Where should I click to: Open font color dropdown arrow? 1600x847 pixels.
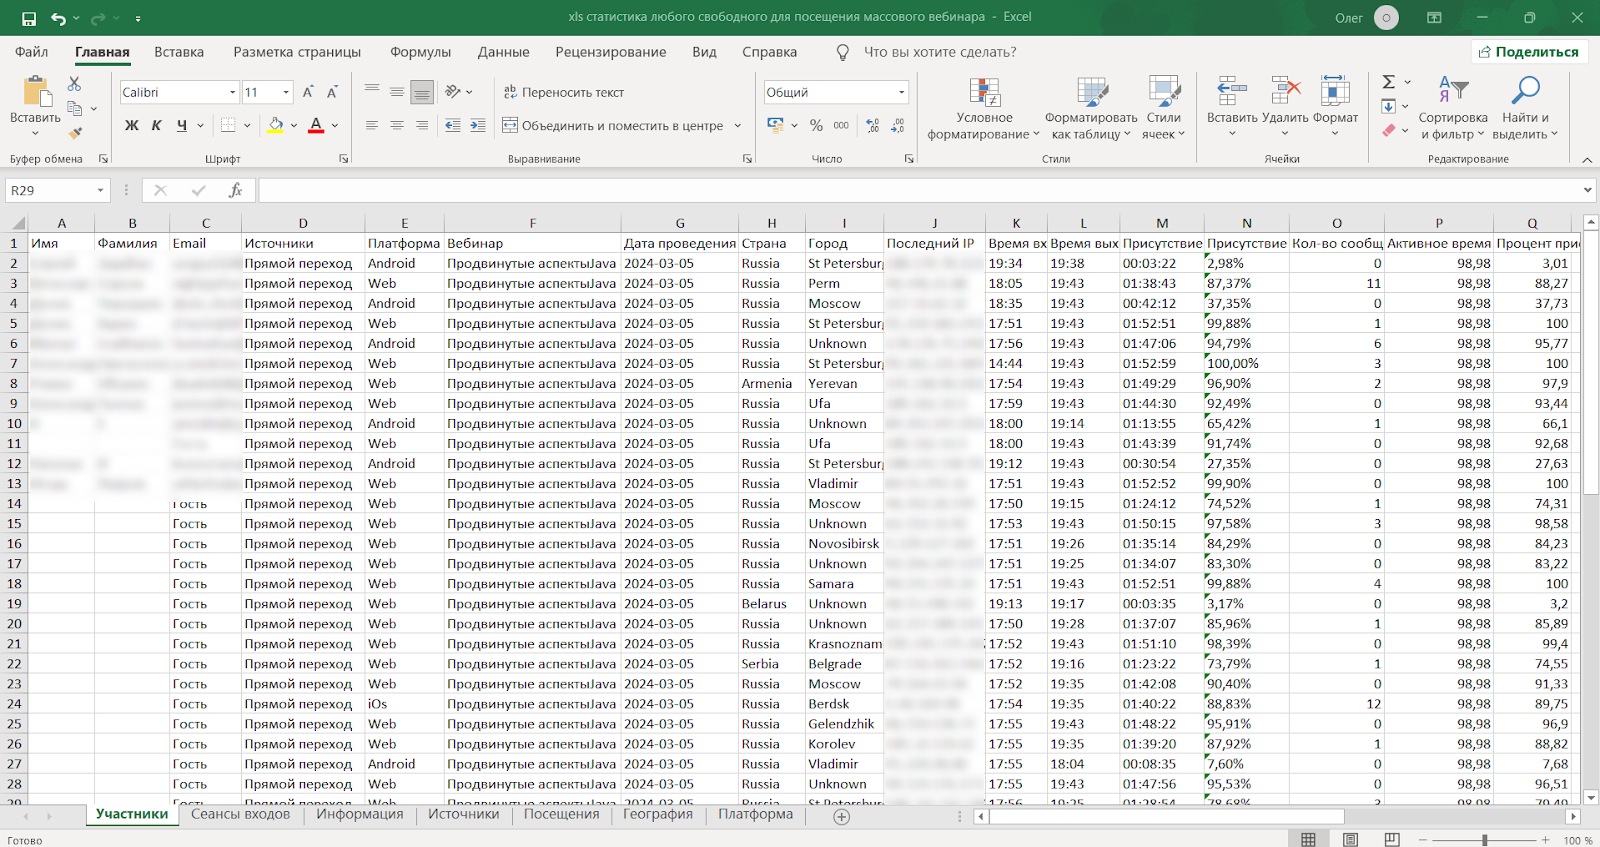coord(335,125)
